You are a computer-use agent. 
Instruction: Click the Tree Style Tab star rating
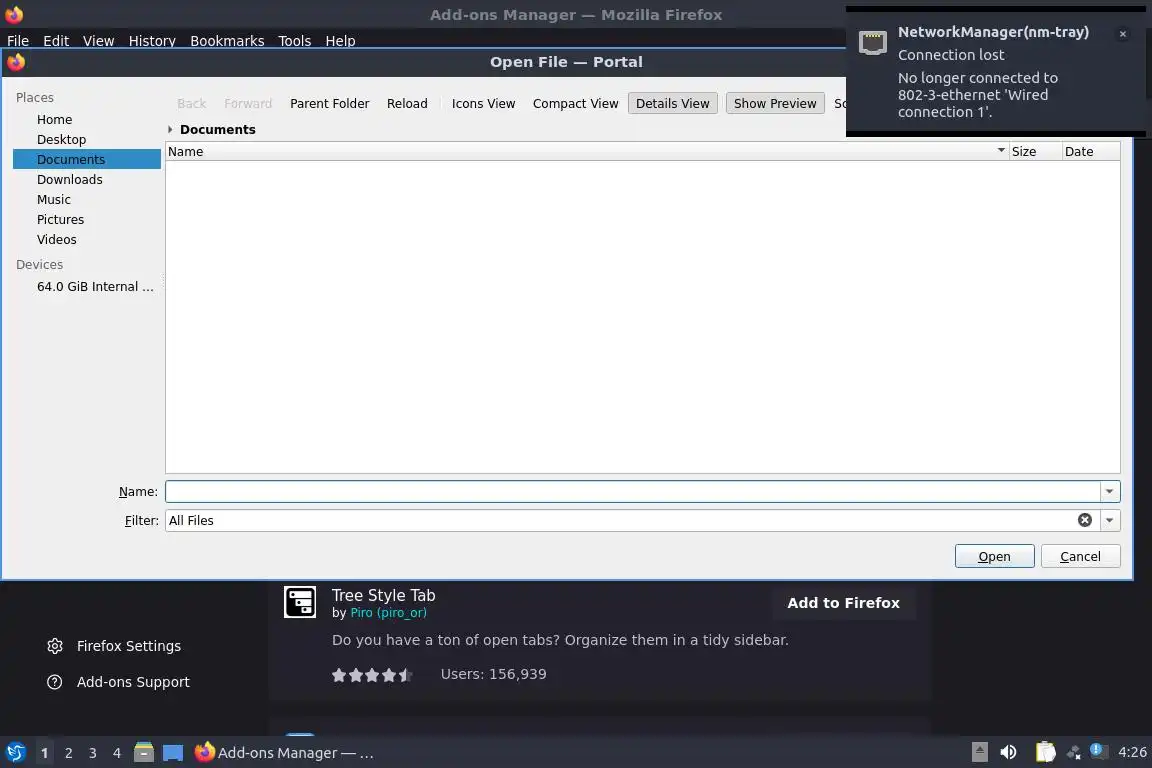pyautogui.click(x=372, y=675)
